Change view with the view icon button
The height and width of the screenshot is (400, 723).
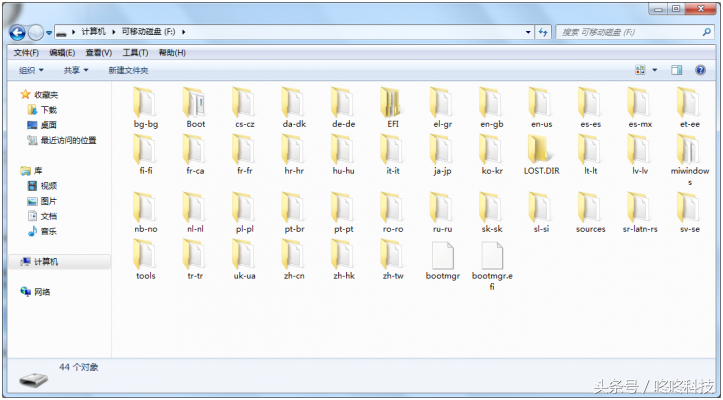coord(640,70)
